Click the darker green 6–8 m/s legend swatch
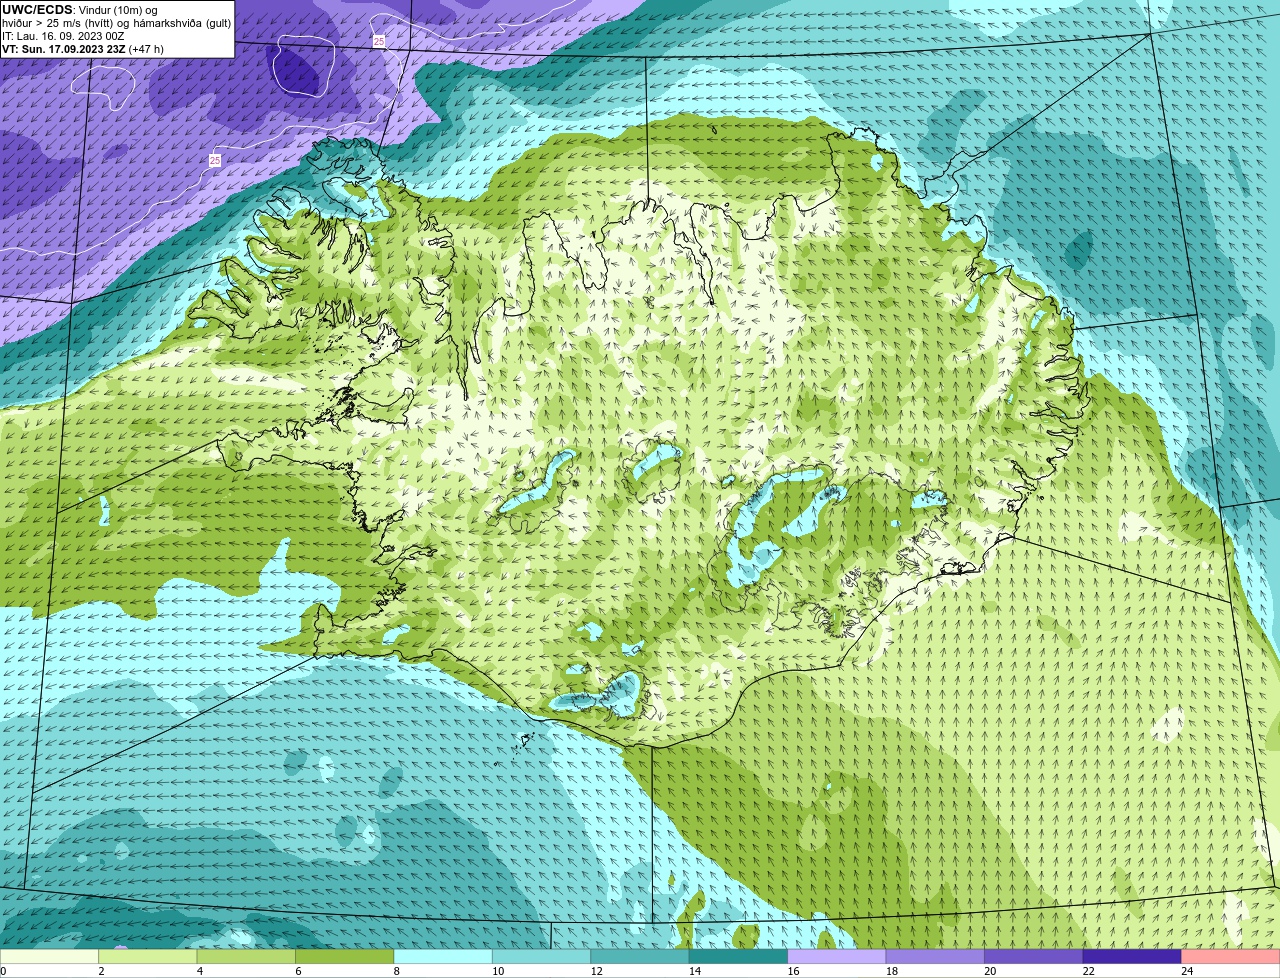The image size is (1280, 978). pyautogui.click(x=345, y=957)
